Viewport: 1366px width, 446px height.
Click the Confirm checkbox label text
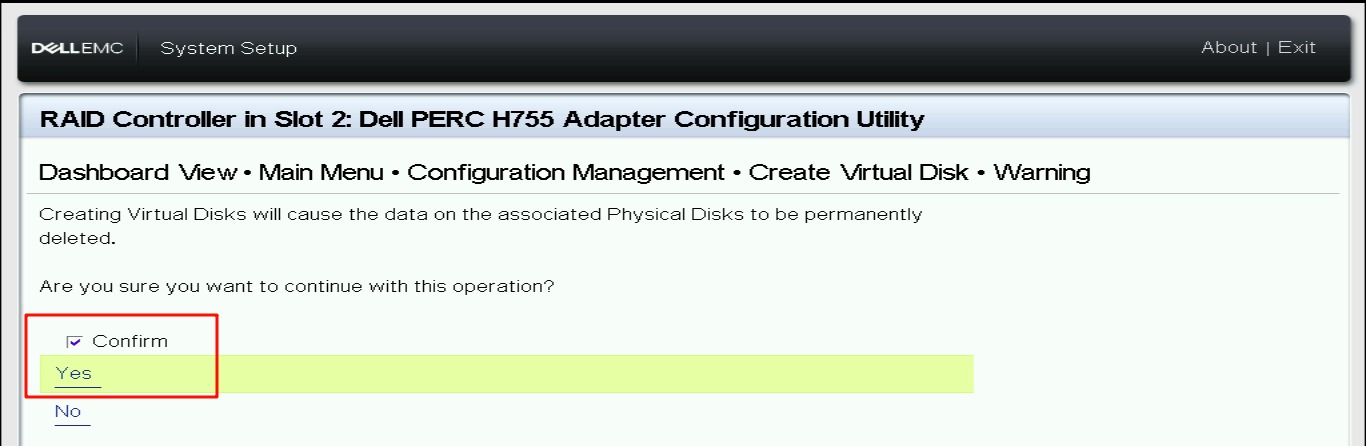pyautogui.click(x=130, y=341)
